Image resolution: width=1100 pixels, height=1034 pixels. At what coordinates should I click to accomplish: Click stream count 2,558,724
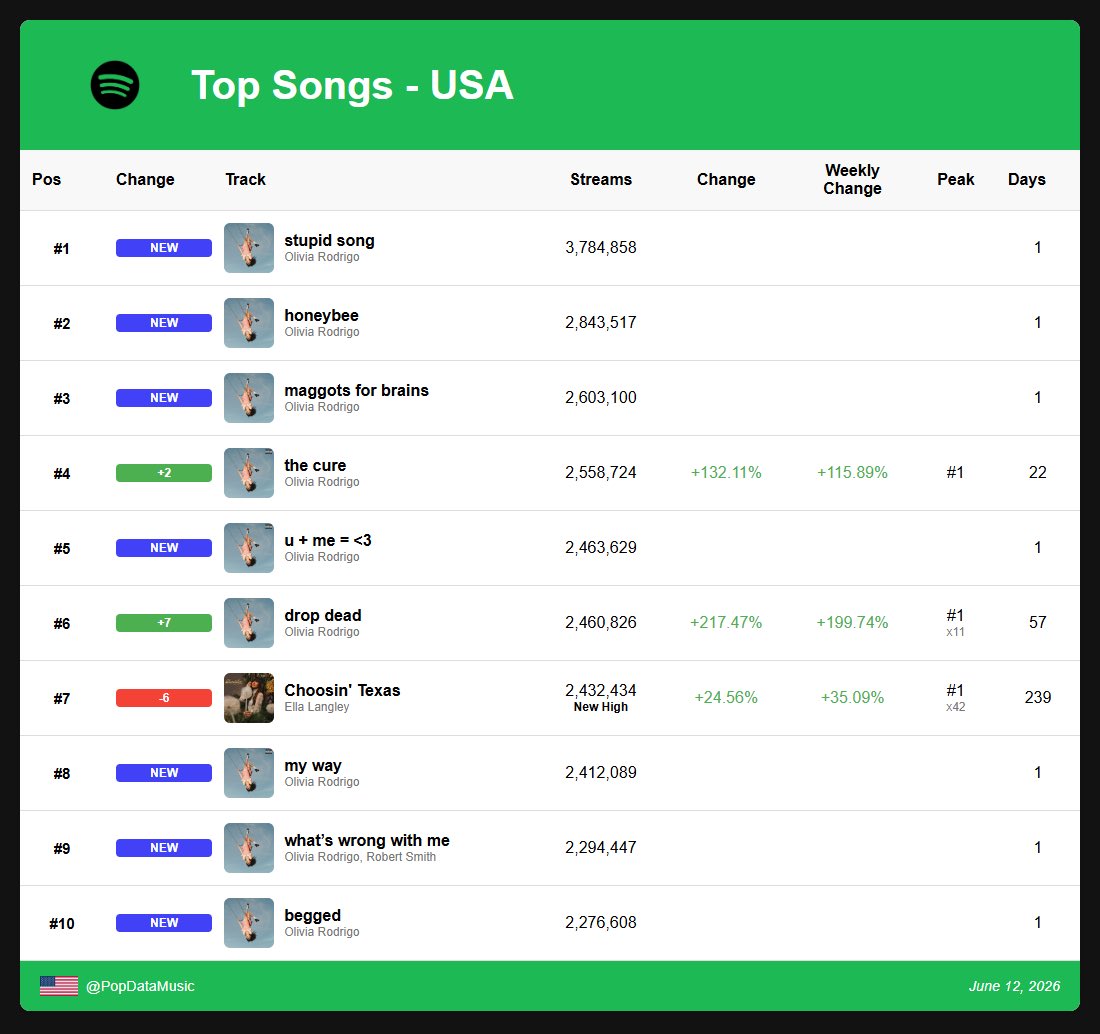(x=601, y=473)
